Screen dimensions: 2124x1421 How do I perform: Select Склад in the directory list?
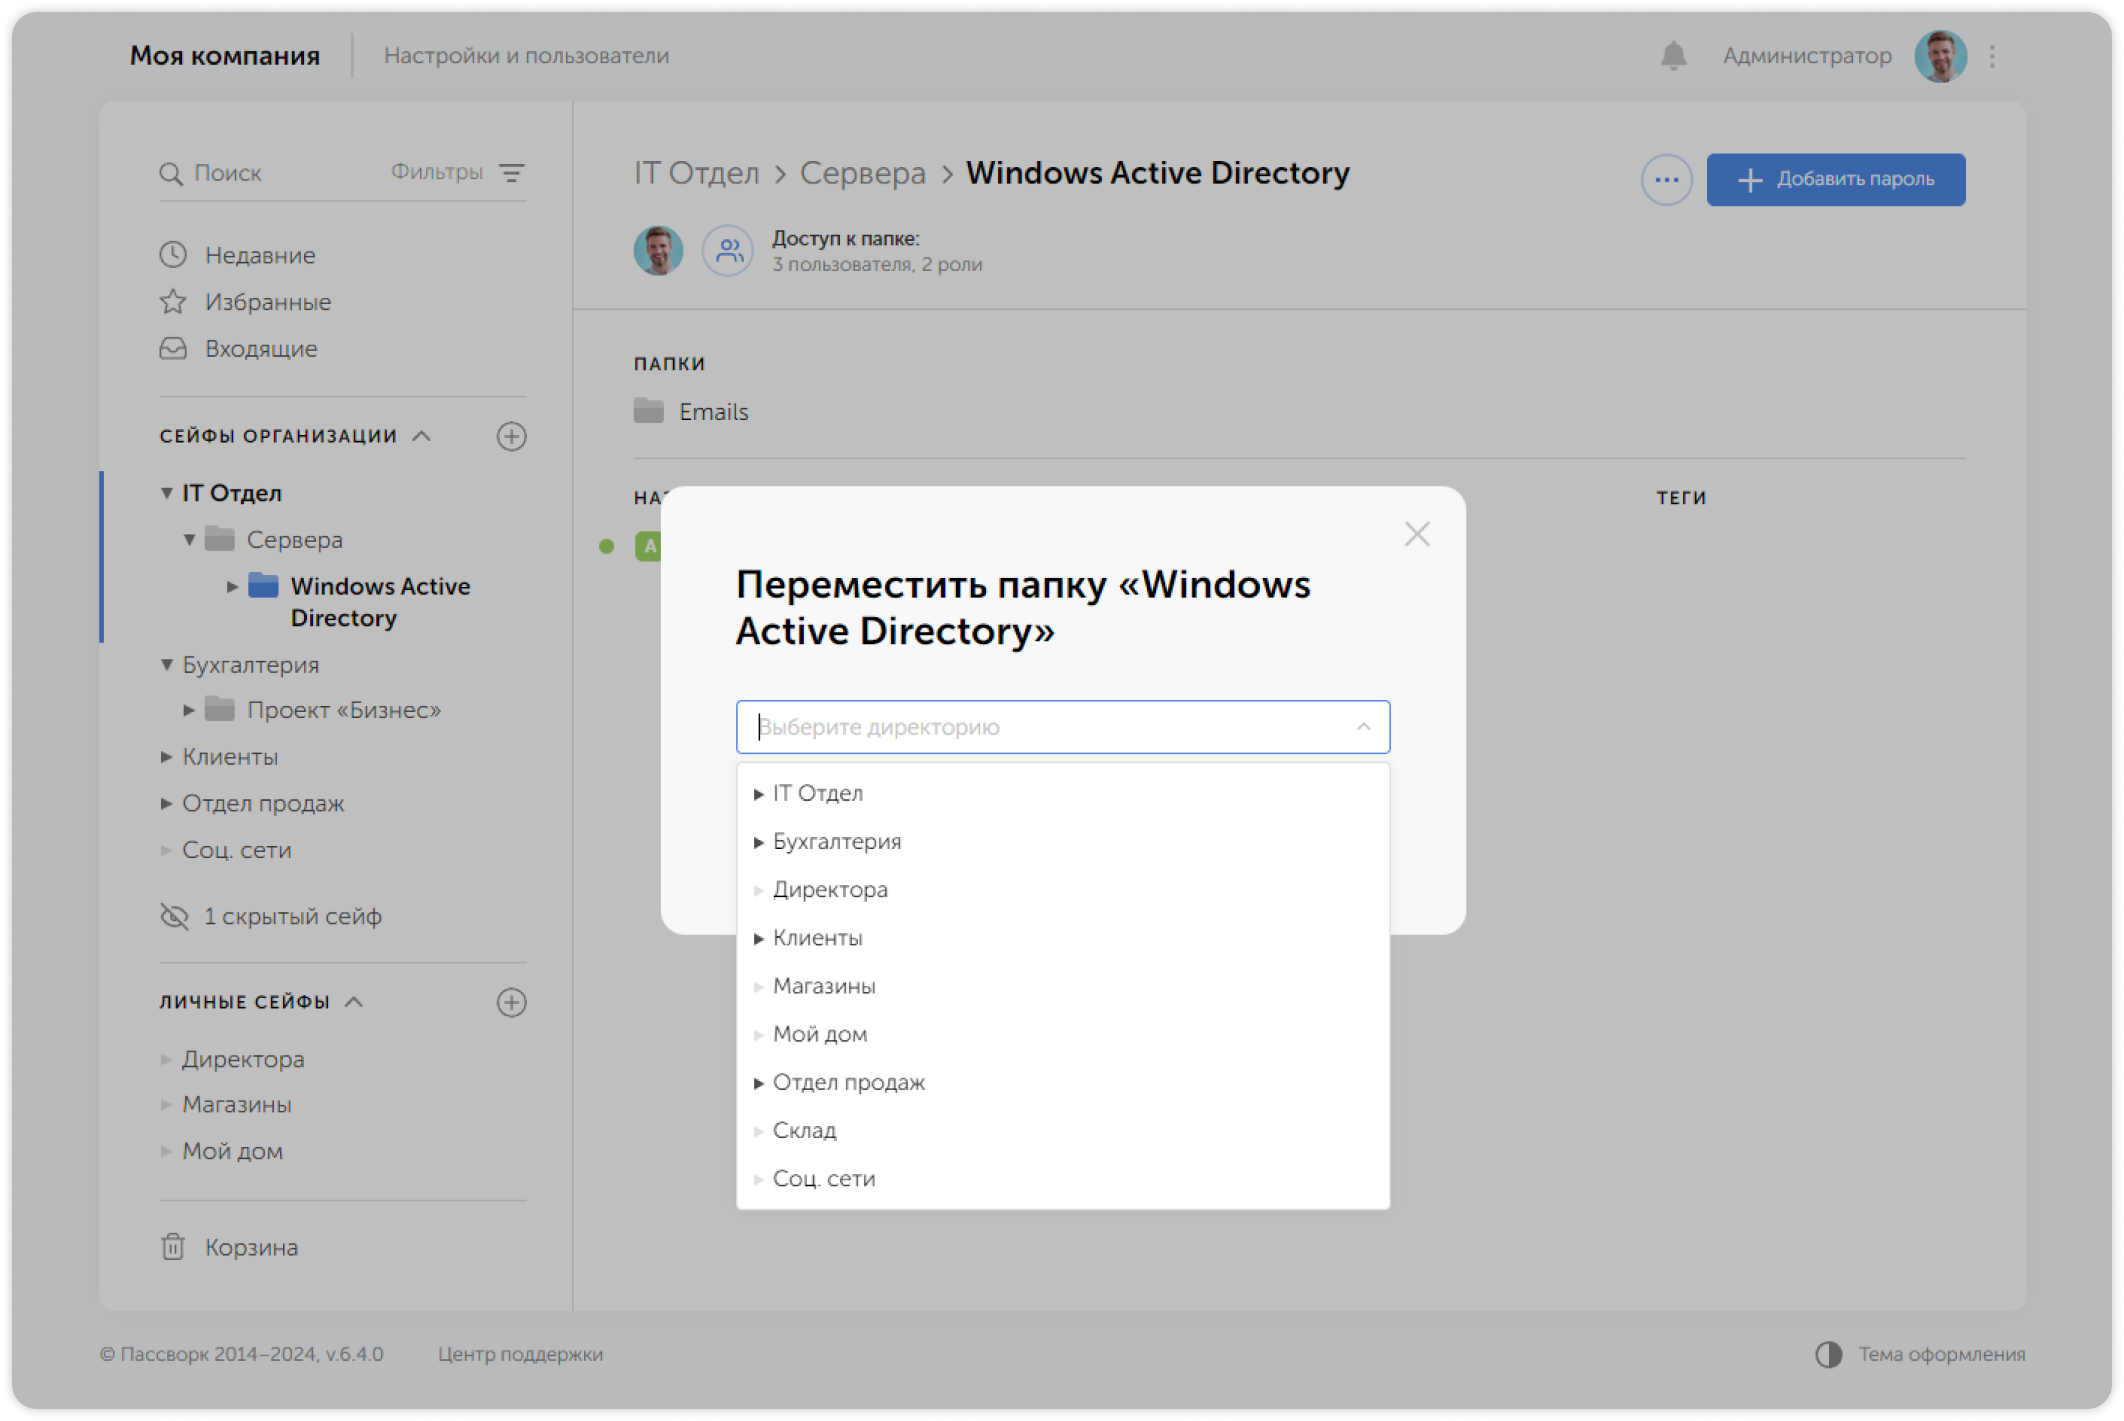805,1130
